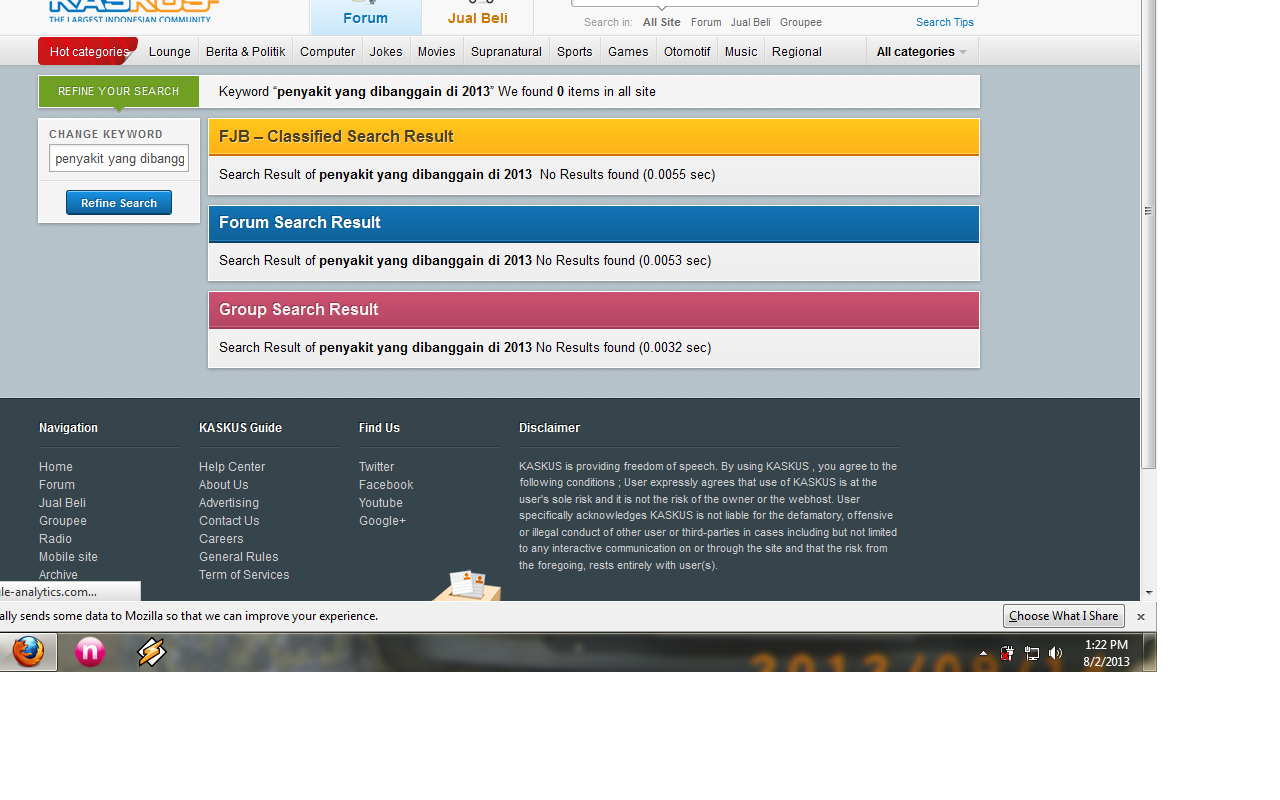Screen dimensions: 1280x800
Task: Open the footer Jual Beli link
Action: click(62, 503)
